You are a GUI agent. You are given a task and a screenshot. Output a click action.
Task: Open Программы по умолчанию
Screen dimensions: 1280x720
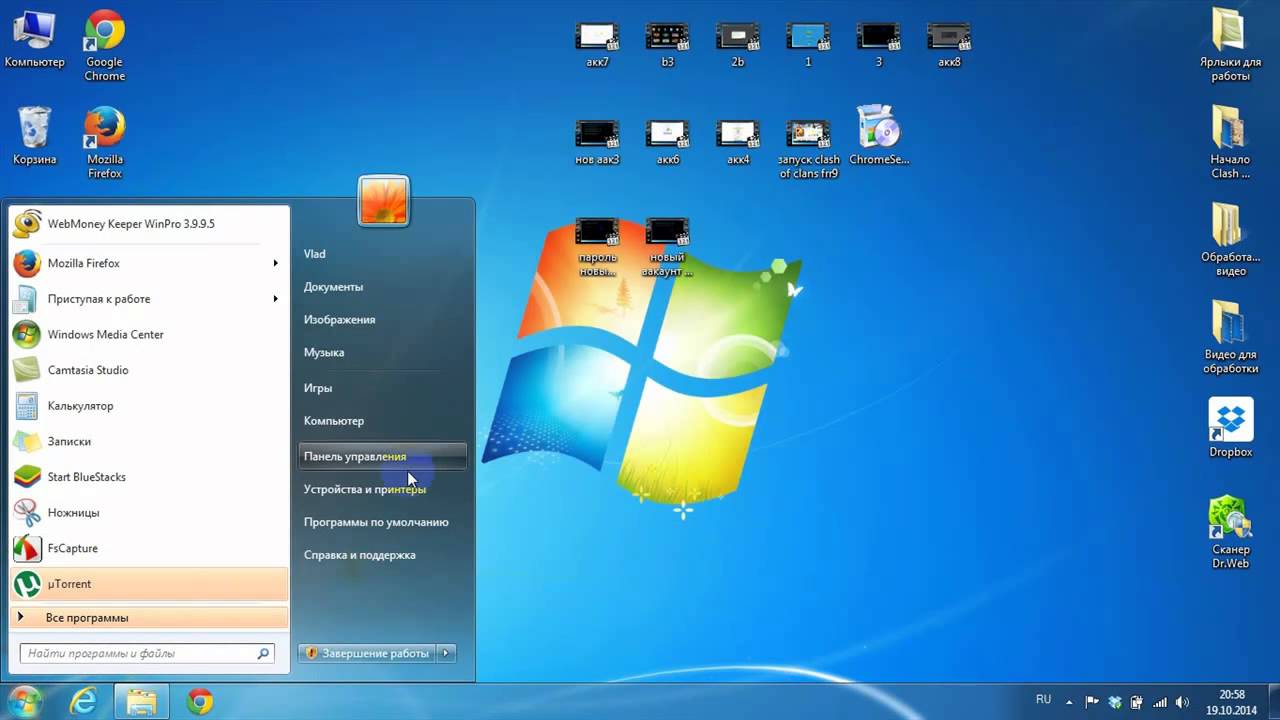383,522
